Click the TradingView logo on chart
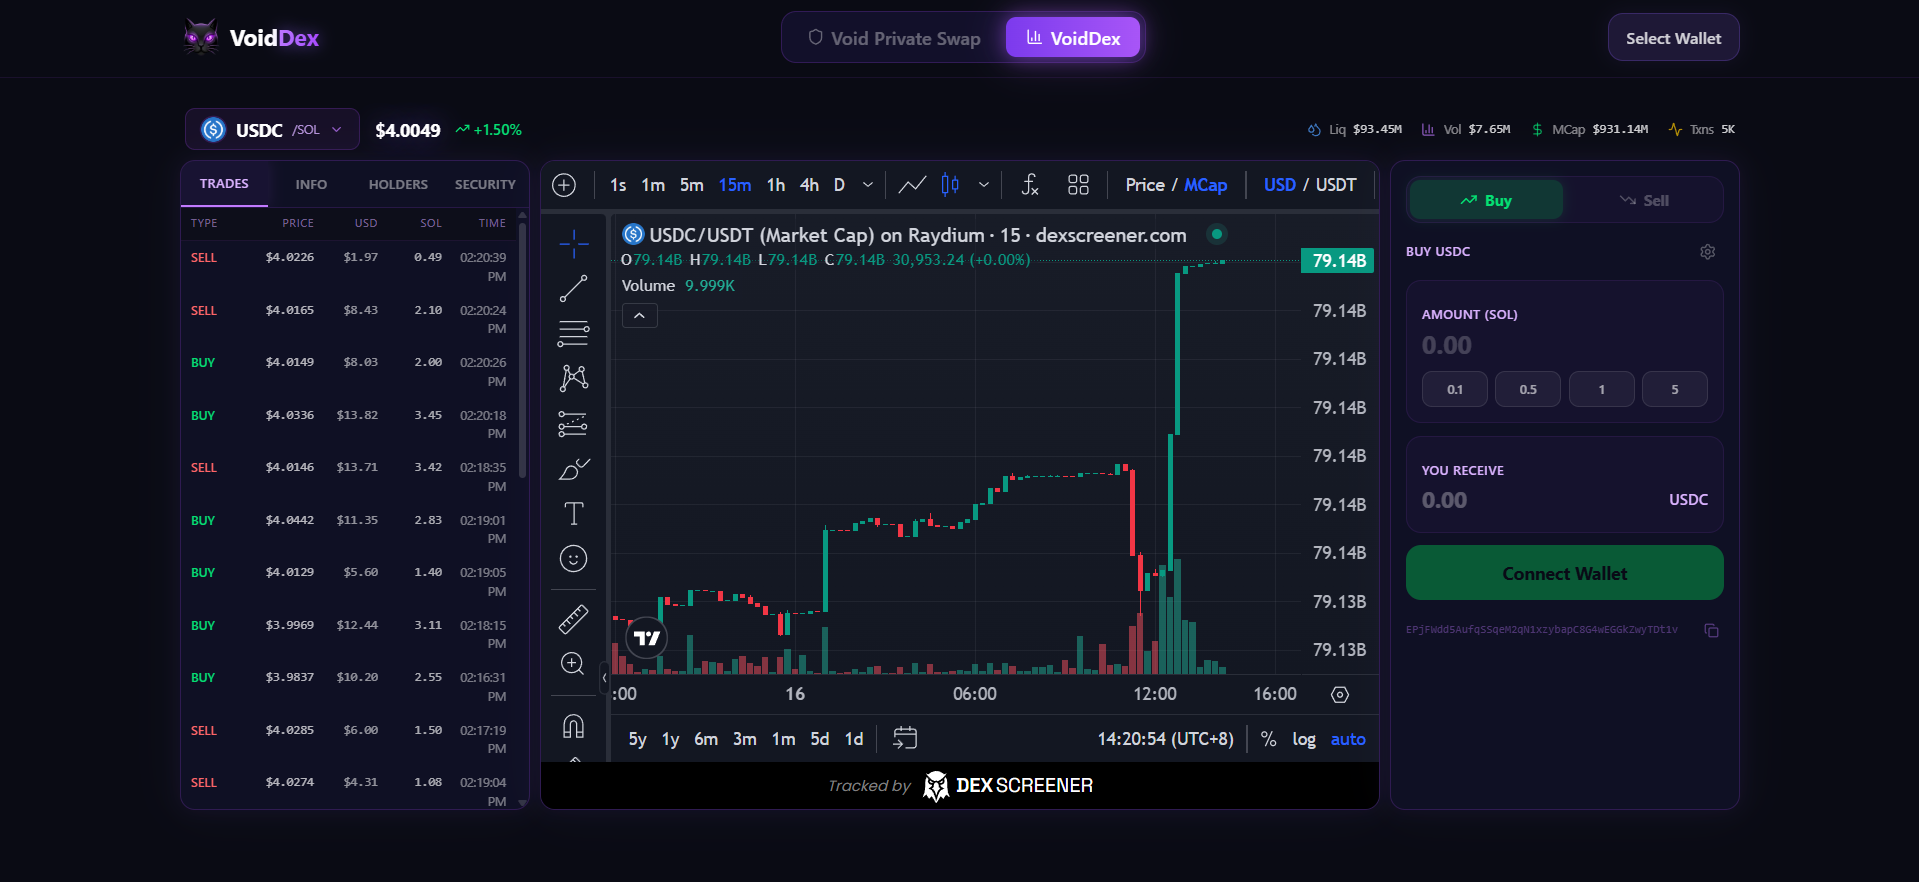The height and width of the screenshot is (882, 1919). pos(647,638)
